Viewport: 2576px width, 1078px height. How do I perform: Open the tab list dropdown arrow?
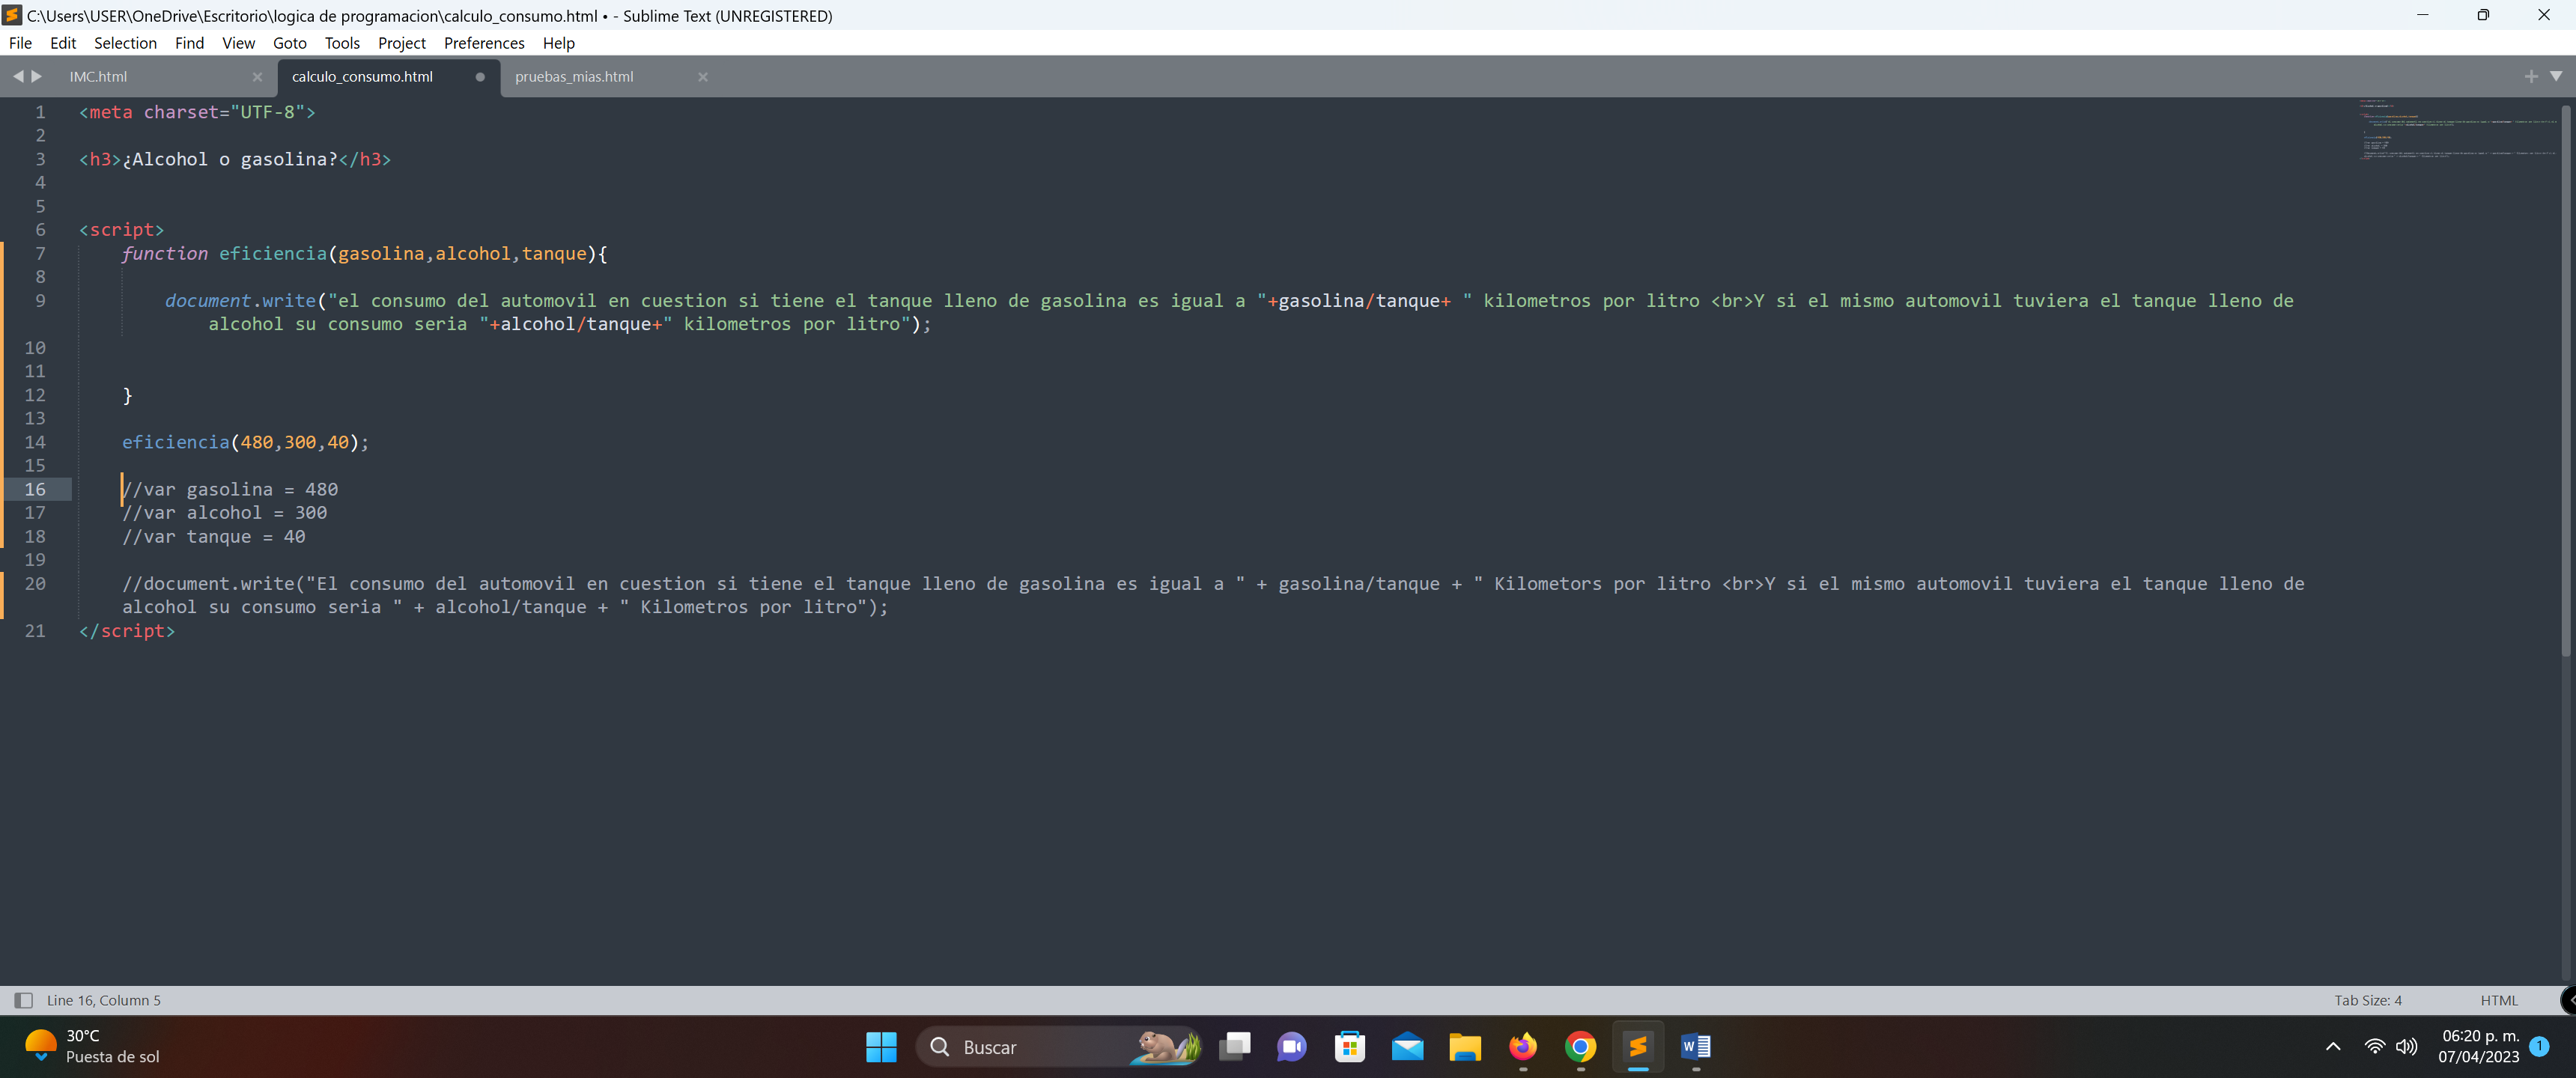(x=2556, y=76)
